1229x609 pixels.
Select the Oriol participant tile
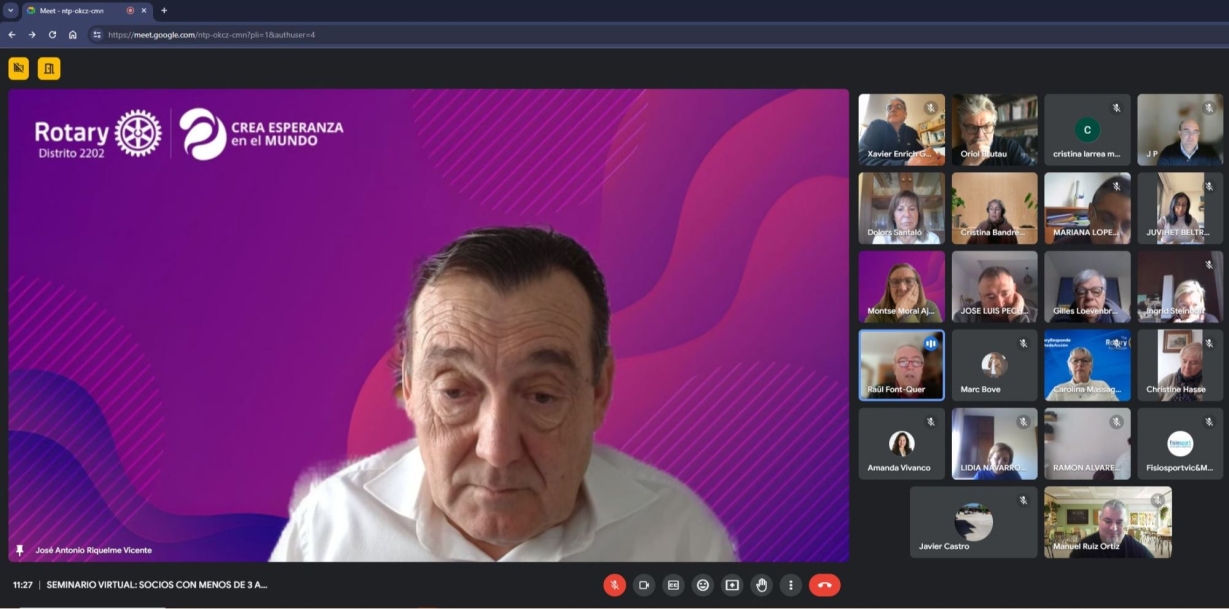click(994, 130)
